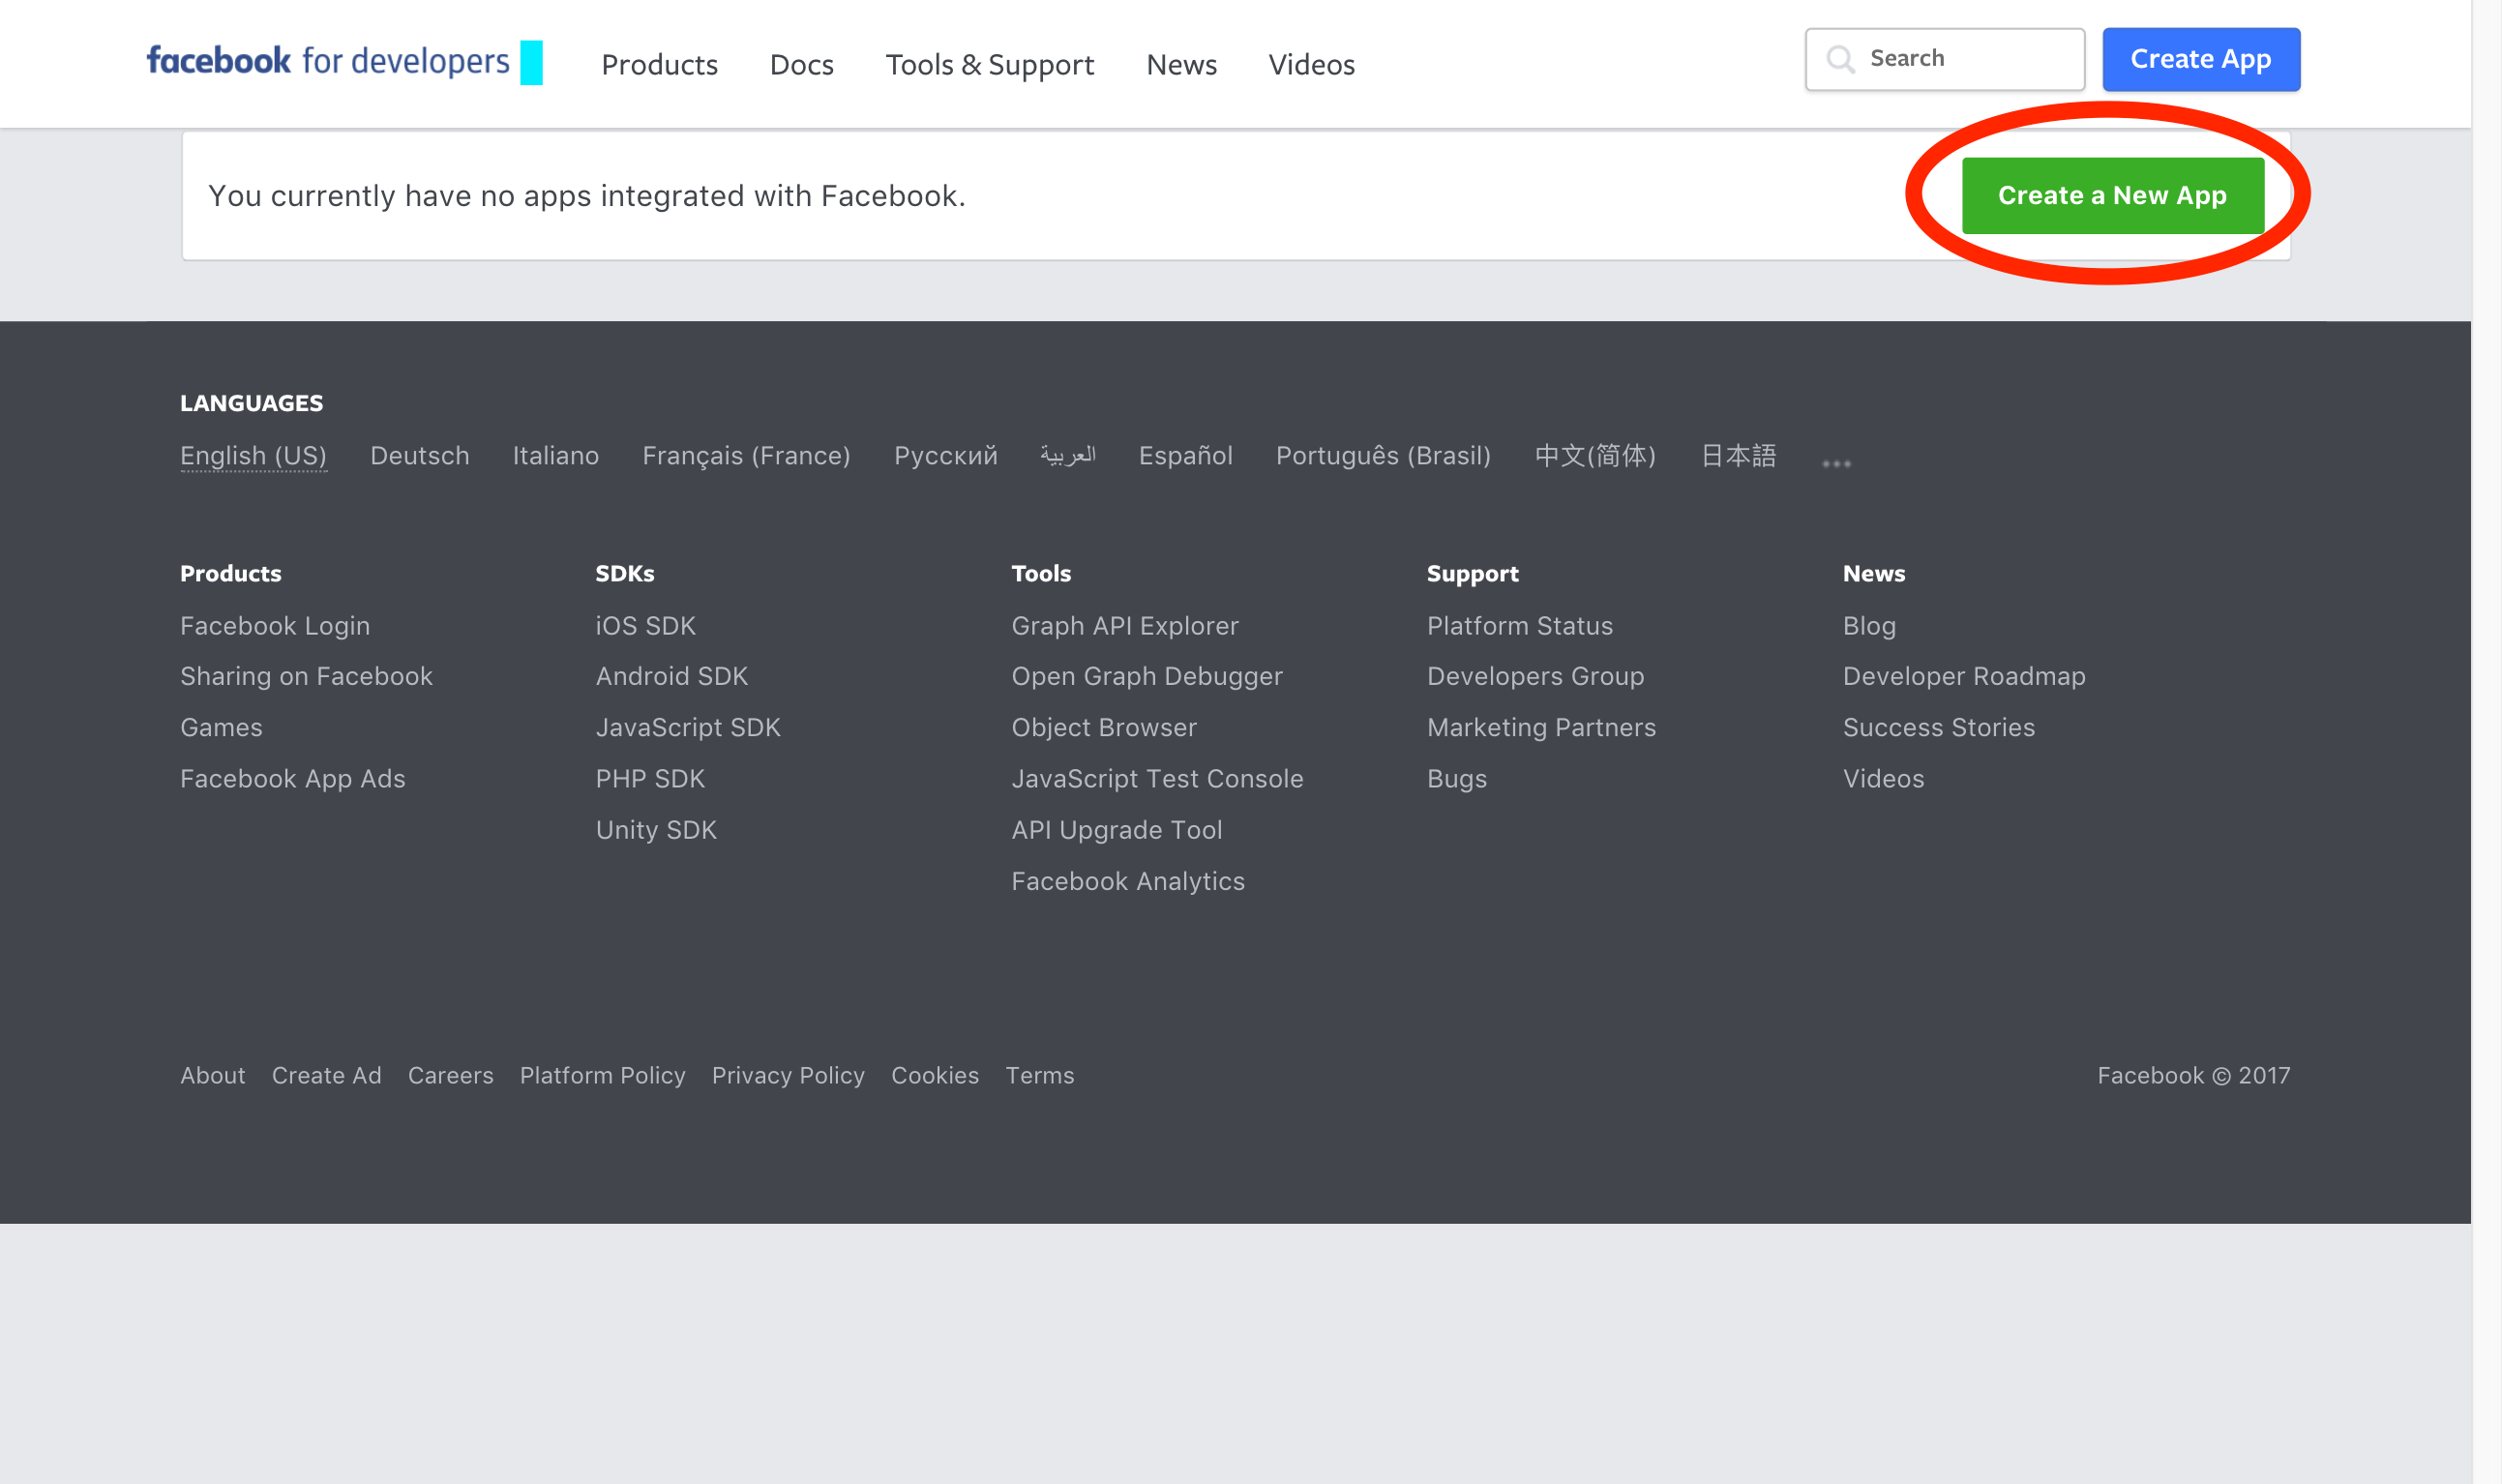The width and height of the screenshot is (2502, 1484).
Task: Select 中文(简体) language
Action: point(1595,456)
